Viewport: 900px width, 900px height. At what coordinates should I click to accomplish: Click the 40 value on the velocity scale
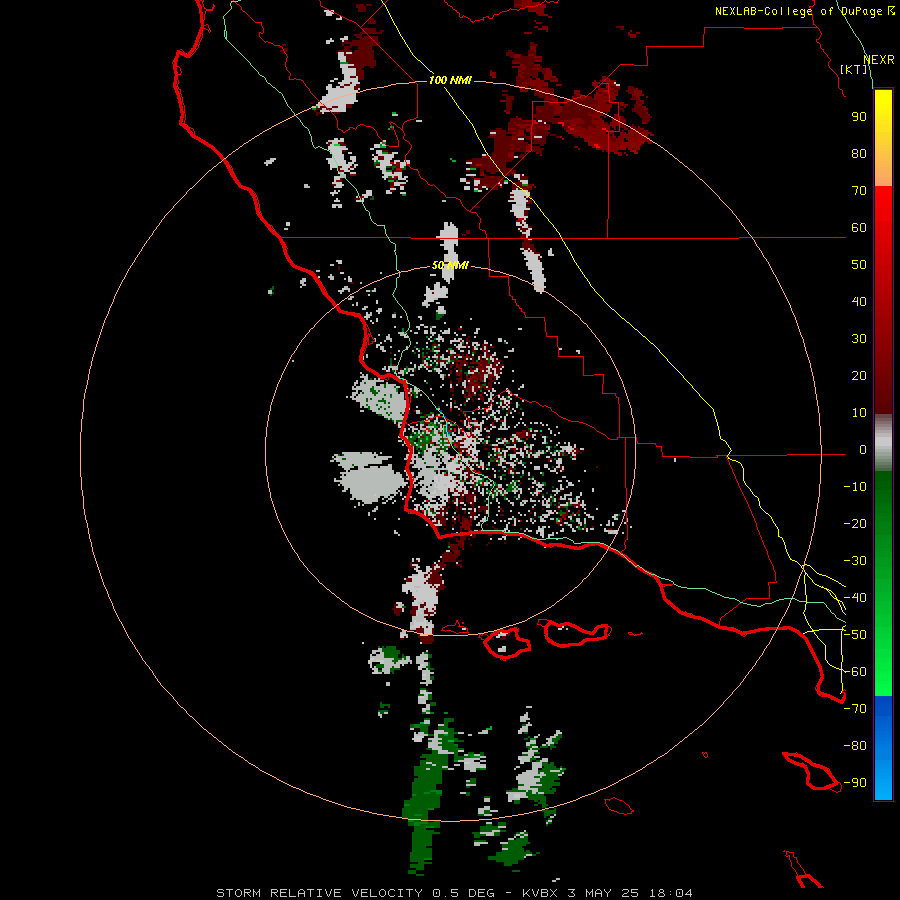859,302
